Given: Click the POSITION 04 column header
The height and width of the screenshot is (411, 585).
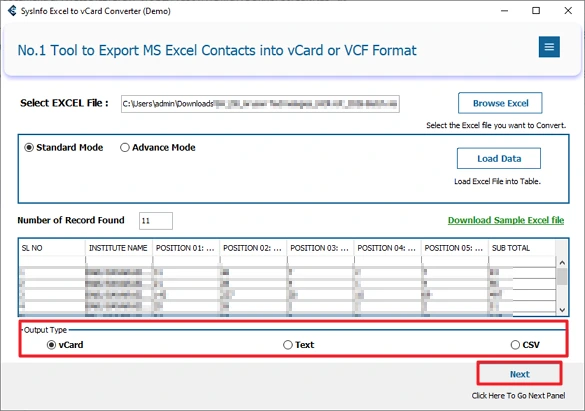Looking at the screenshot, I should click(x=387, y=248).
